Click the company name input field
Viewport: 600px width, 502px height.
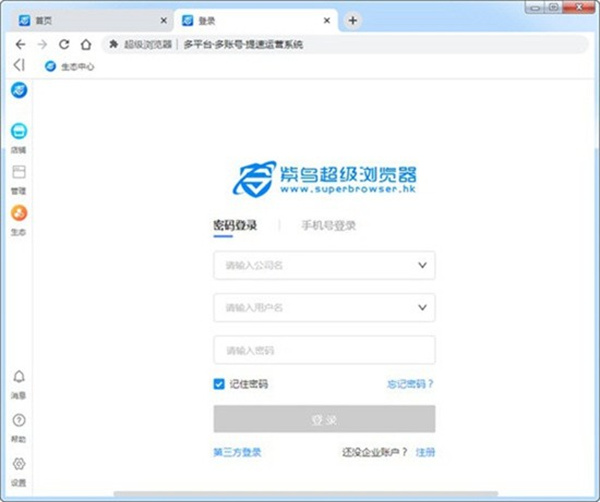(324, 265)
